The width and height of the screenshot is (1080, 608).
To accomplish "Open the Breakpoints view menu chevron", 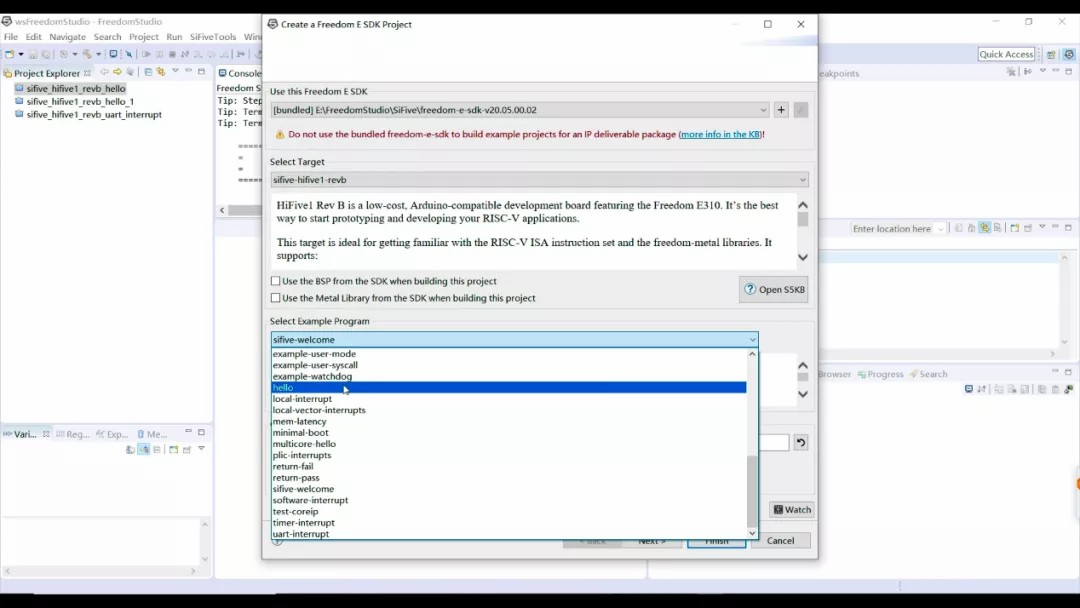I will tap(1043, 71).
